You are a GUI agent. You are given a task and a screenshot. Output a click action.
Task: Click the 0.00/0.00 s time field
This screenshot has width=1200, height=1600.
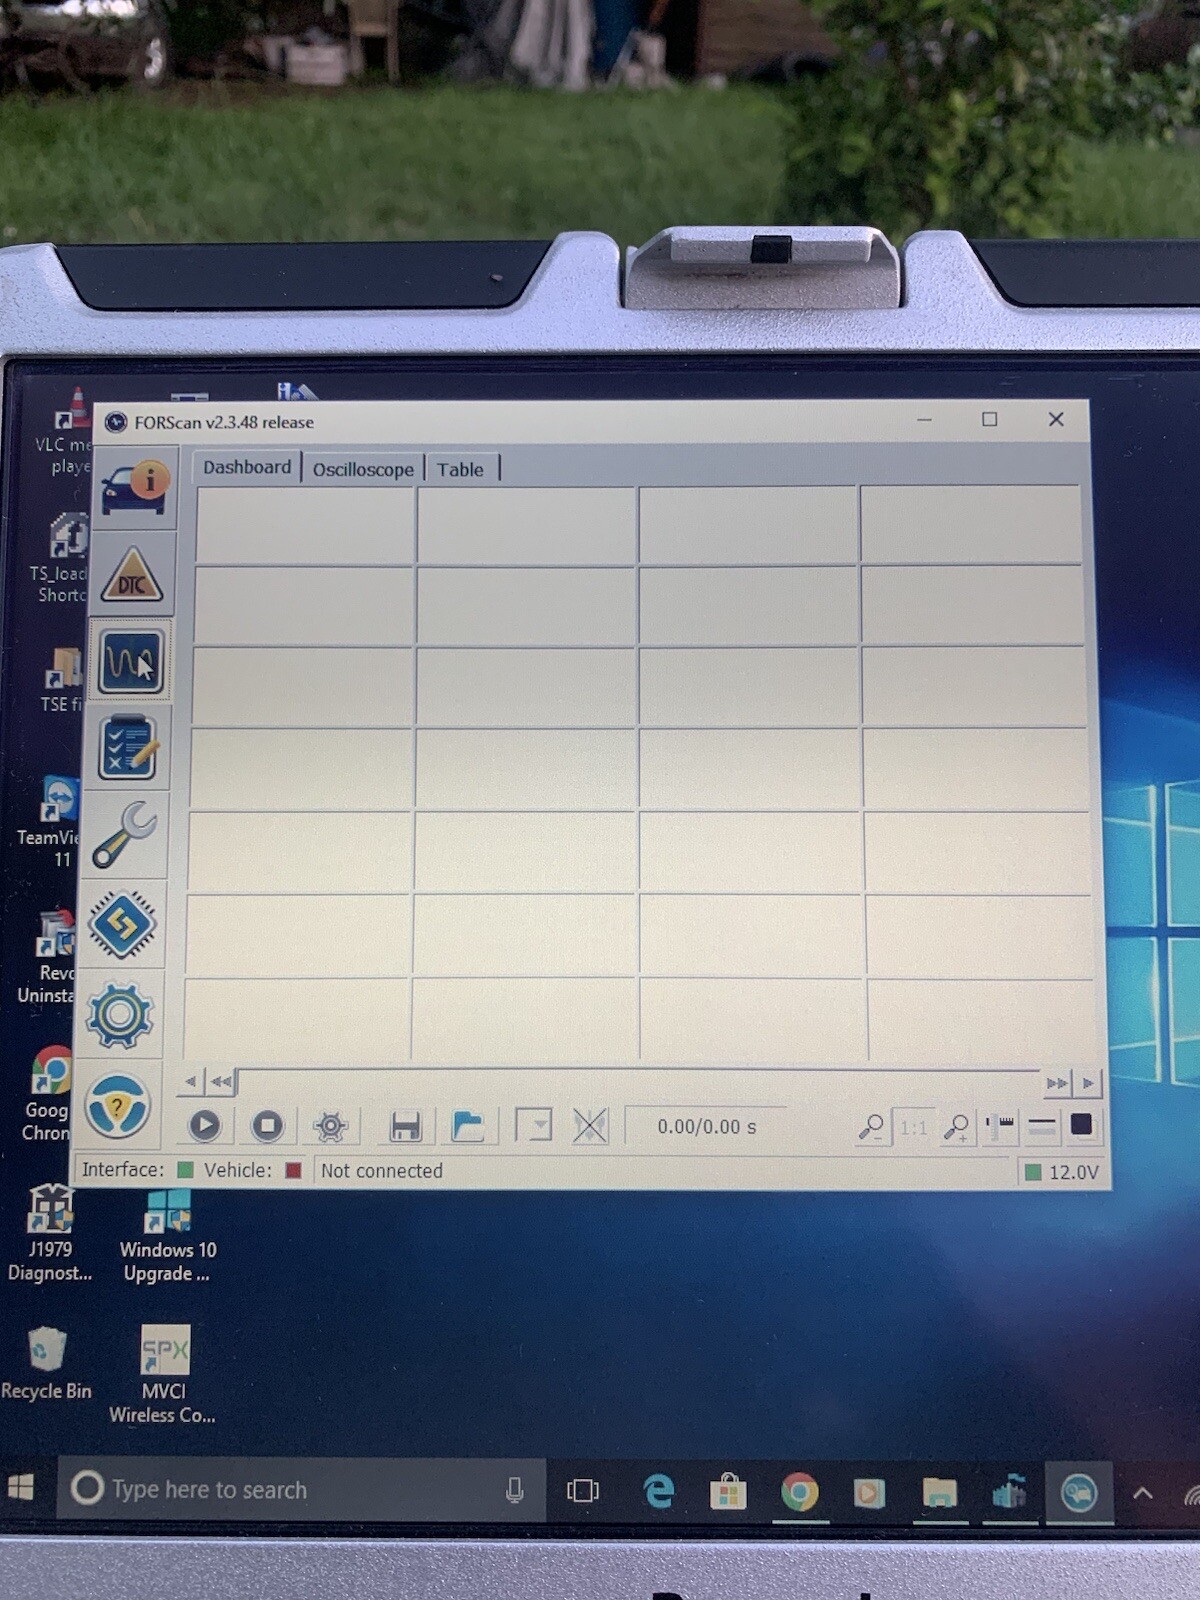pos(706,1127)
